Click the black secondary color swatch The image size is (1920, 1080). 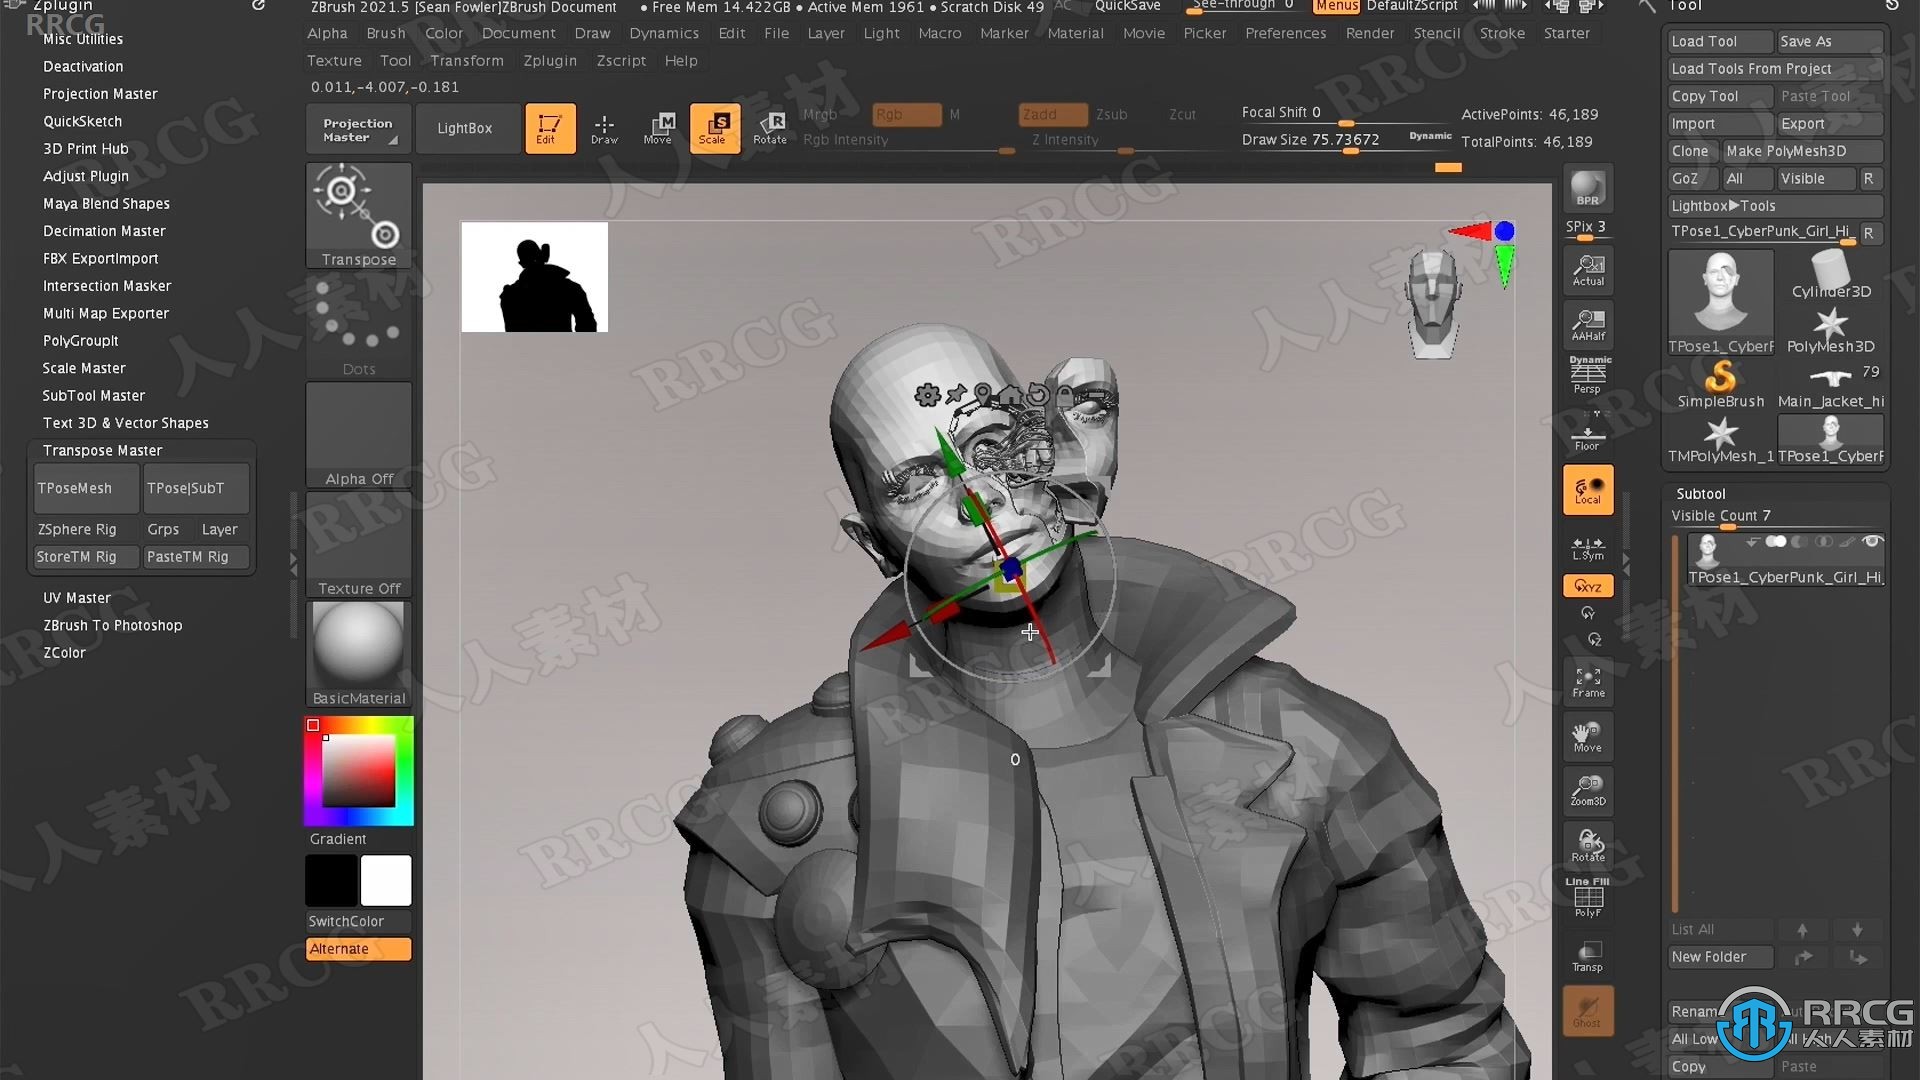pos(331,881)
